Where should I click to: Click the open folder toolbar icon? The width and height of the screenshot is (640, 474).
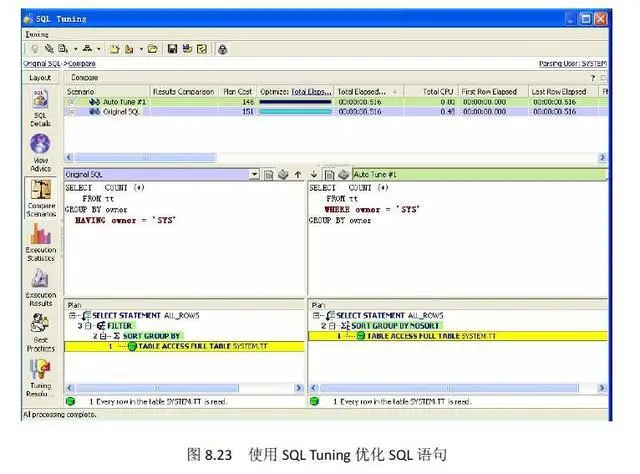click(153, 49)
